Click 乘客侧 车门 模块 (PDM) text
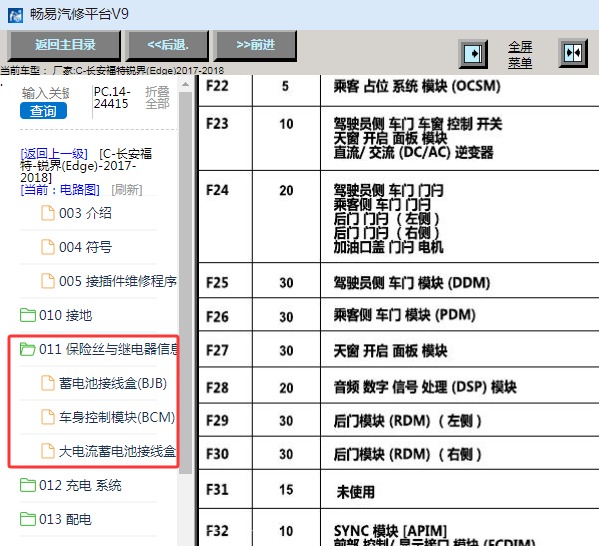Viewport: 599px width, 546px height. pos(405,315)
